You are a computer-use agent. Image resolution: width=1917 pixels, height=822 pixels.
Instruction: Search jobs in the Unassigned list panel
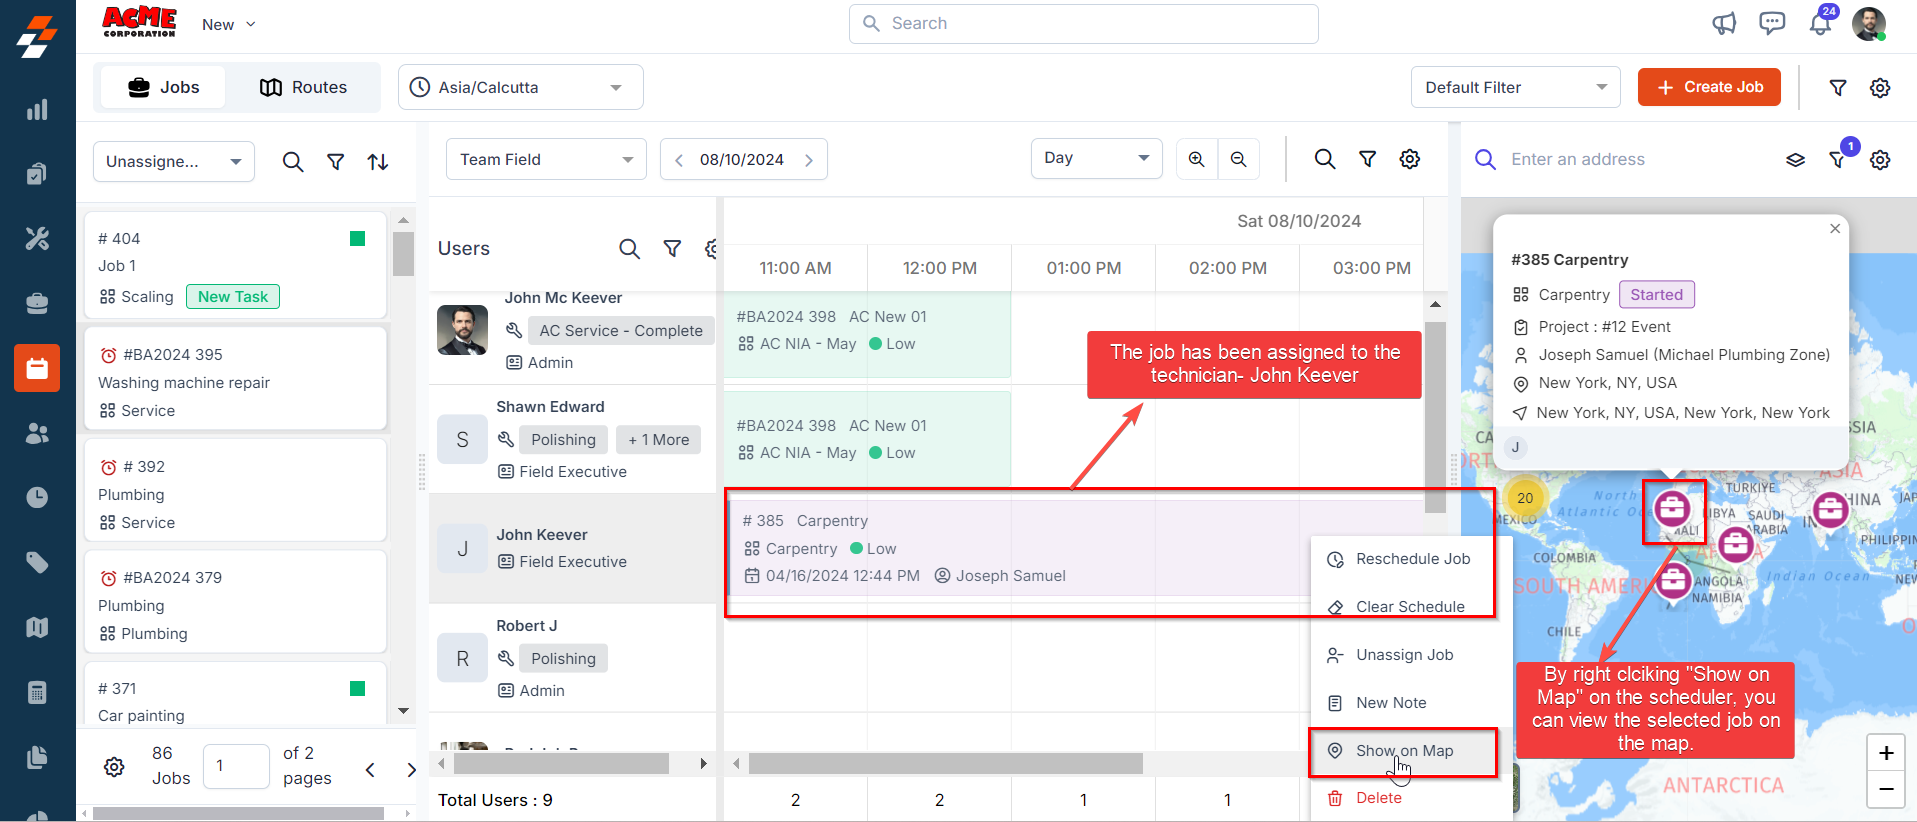[x=293, y=162]
